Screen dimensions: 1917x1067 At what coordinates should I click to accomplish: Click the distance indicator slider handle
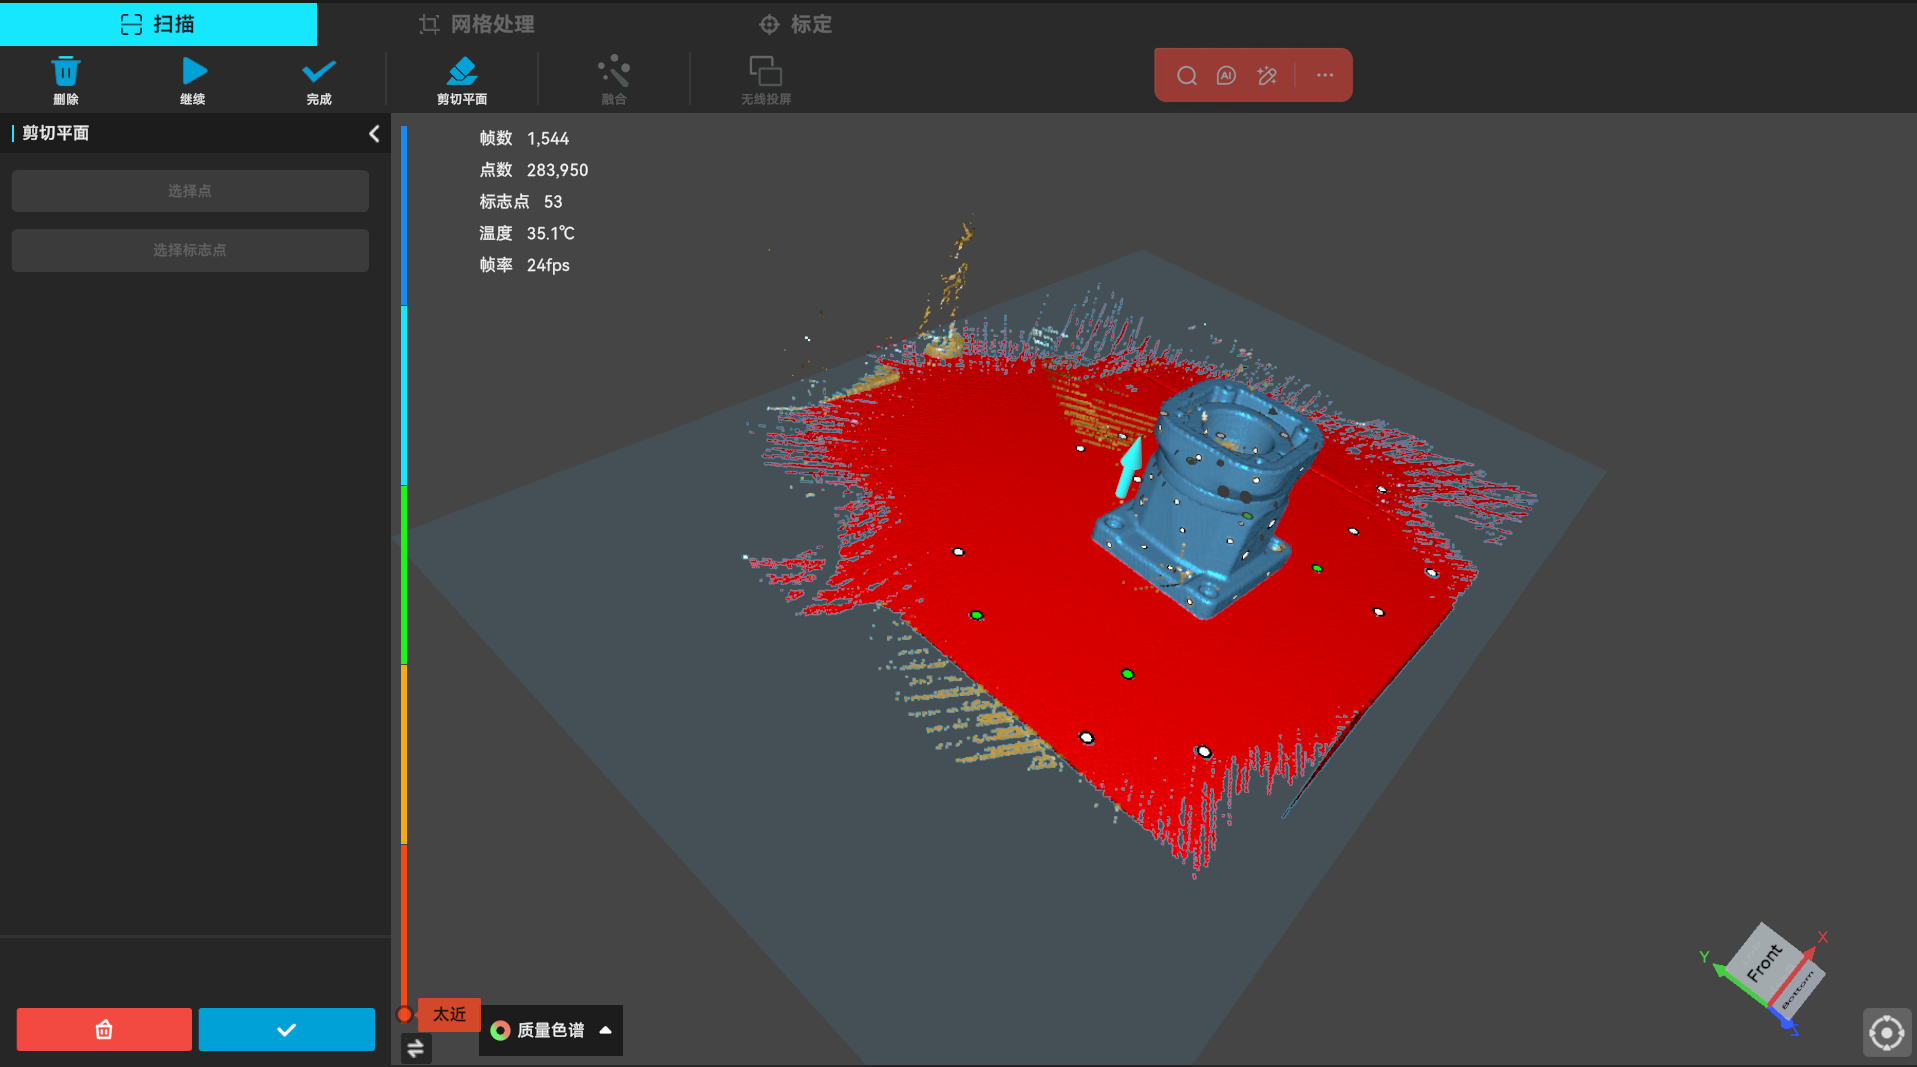(x=404, y=1014)
